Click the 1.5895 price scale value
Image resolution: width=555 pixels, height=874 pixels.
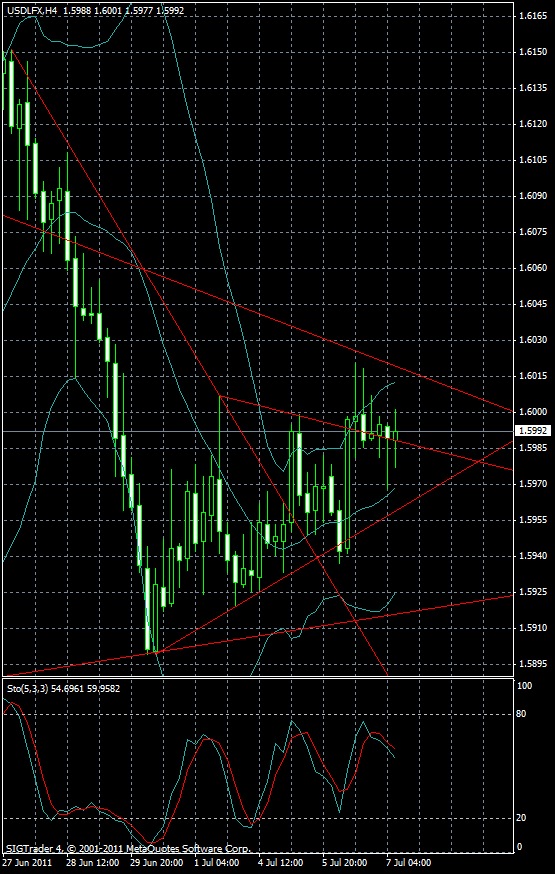532,664
